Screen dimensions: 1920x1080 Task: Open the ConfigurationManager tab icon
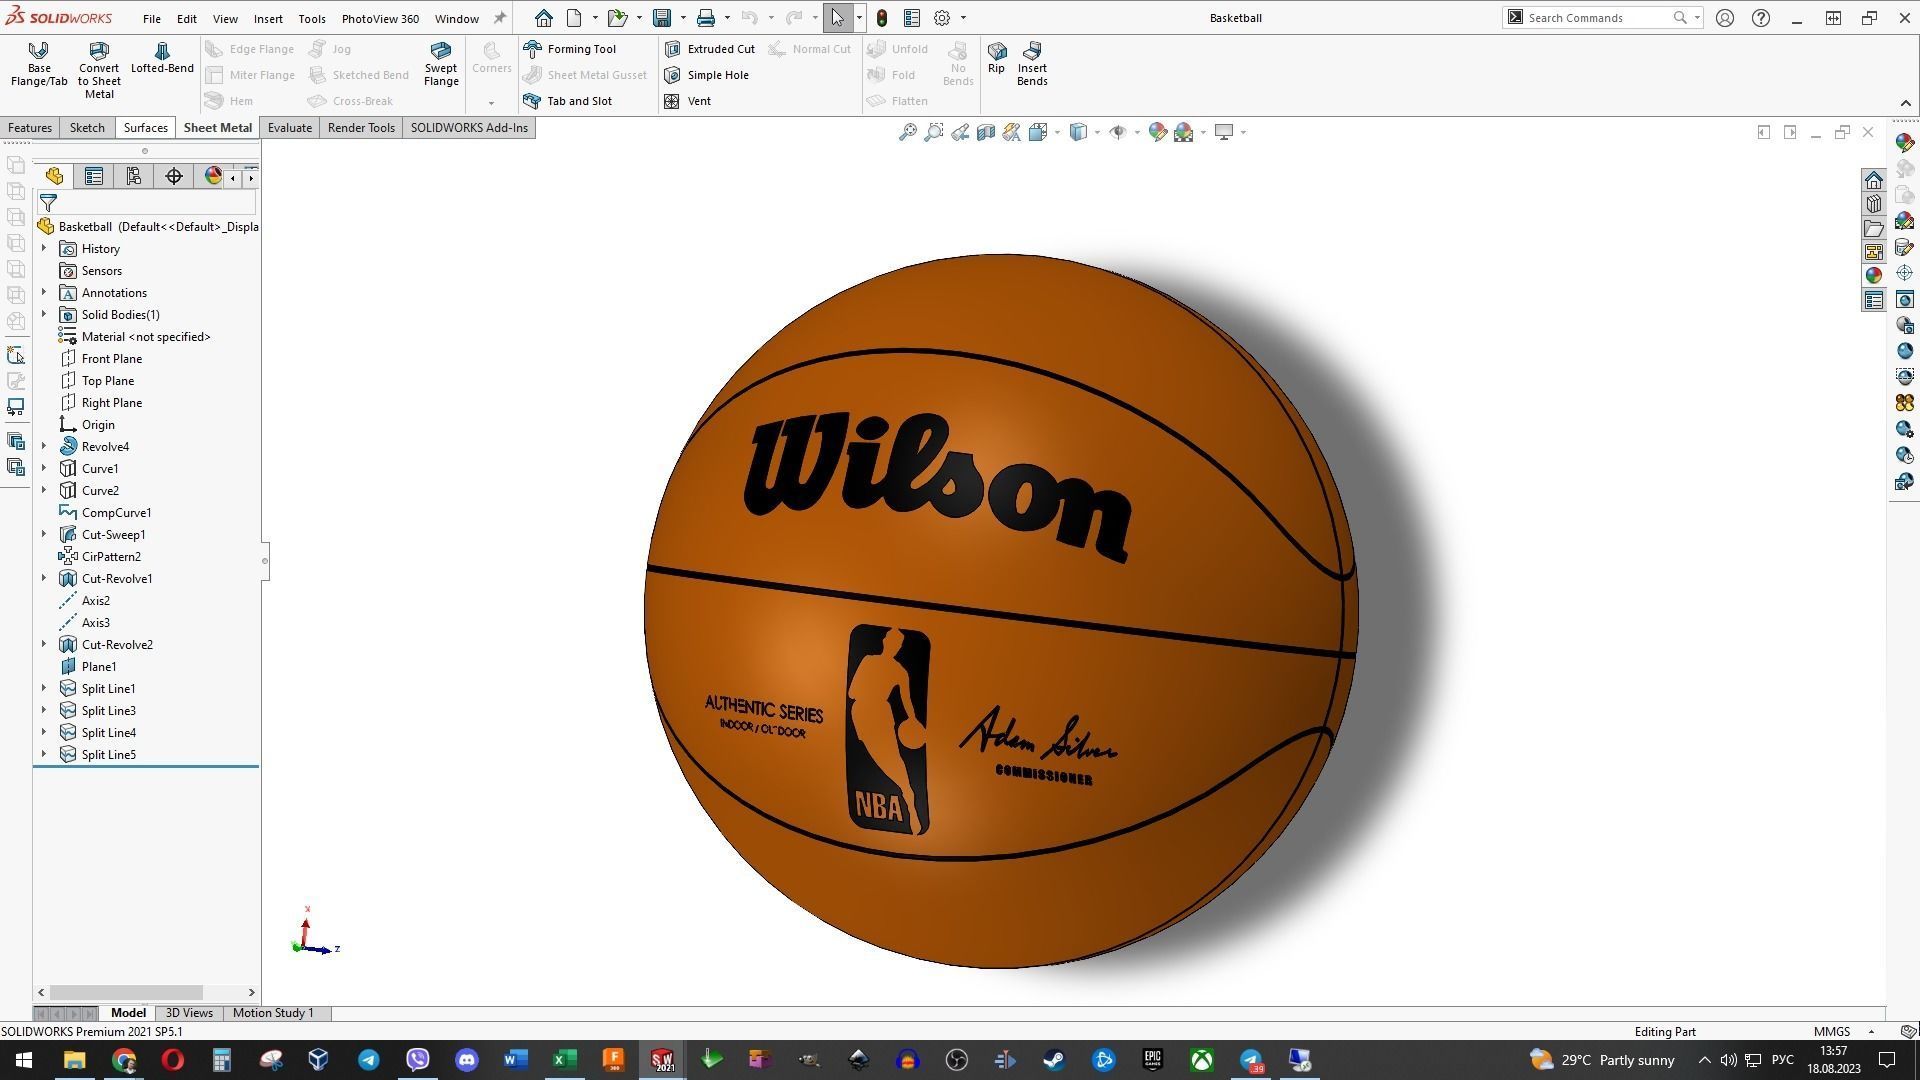(x=134, y=176)
